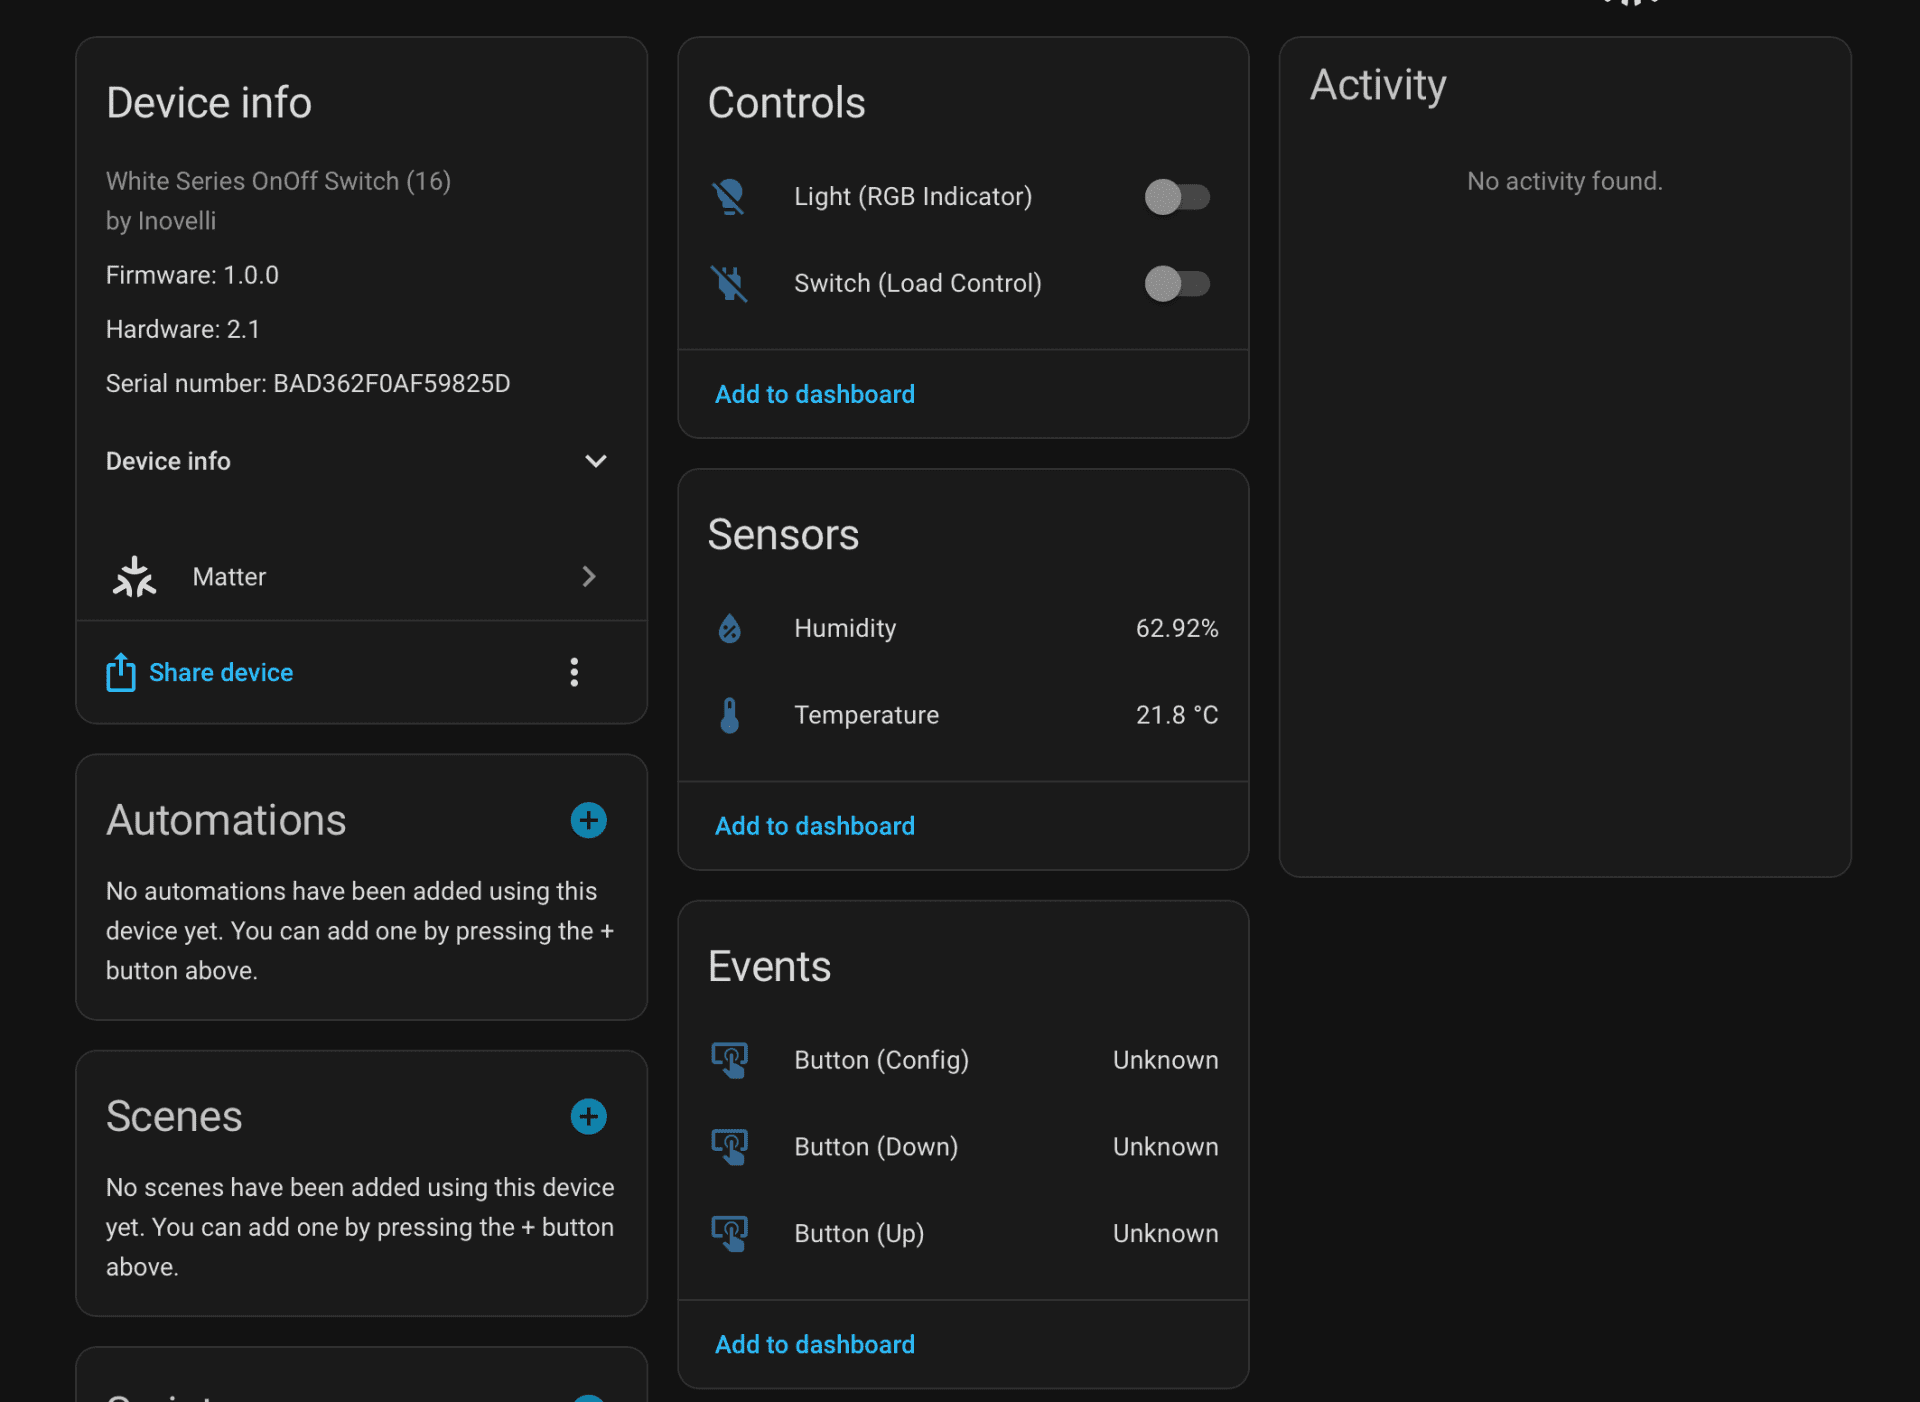The width and height of the screenshot is (1920, 1402).
Task: Open Matter integration via right chevron
Action: (x=589, y=577)
